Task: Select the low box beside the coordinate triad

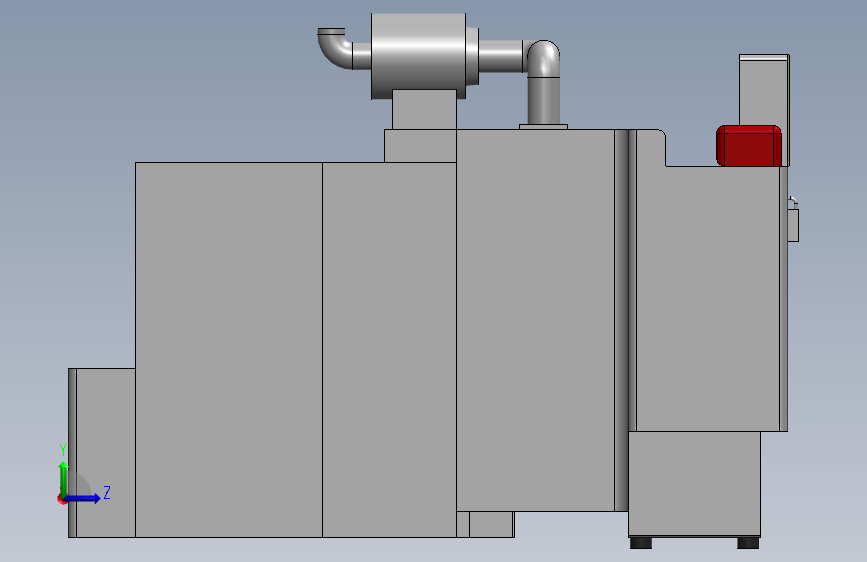Action: point(102,452)
